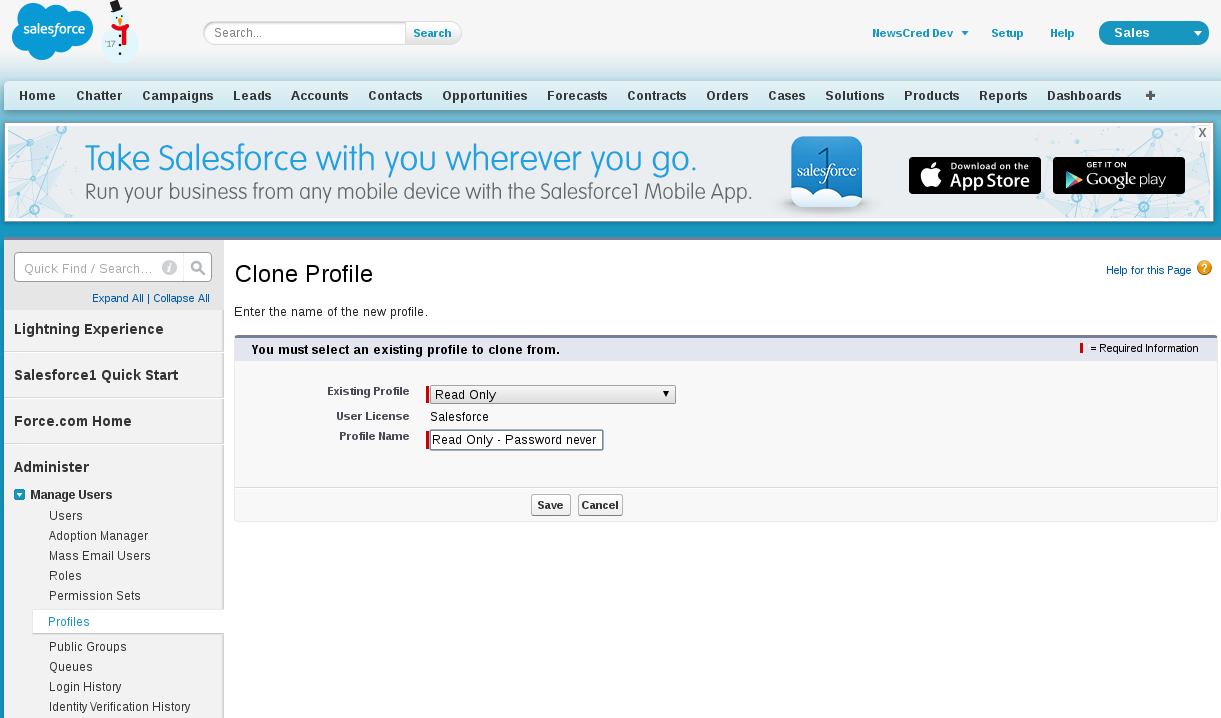
Task: Open Login History in sidebar
Action: click(85, 687)
